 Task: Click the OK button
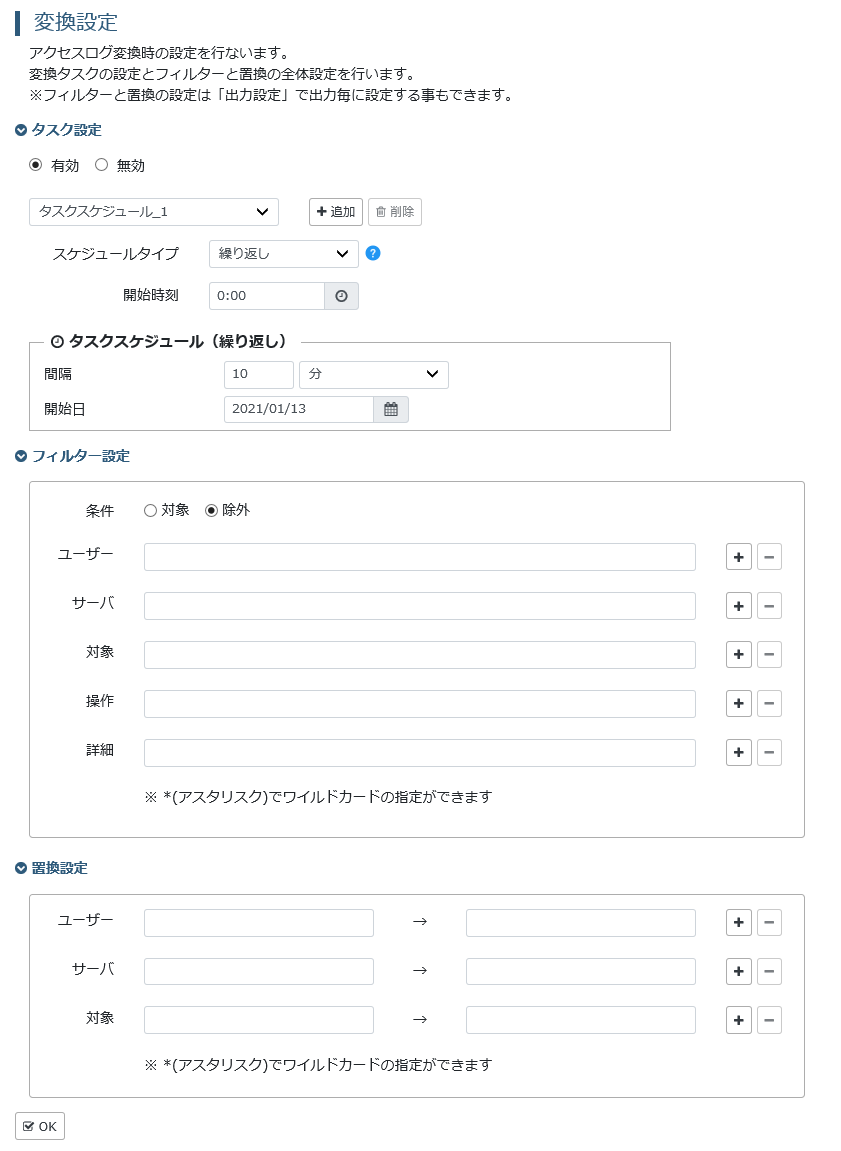click(x=40, y=1126)
